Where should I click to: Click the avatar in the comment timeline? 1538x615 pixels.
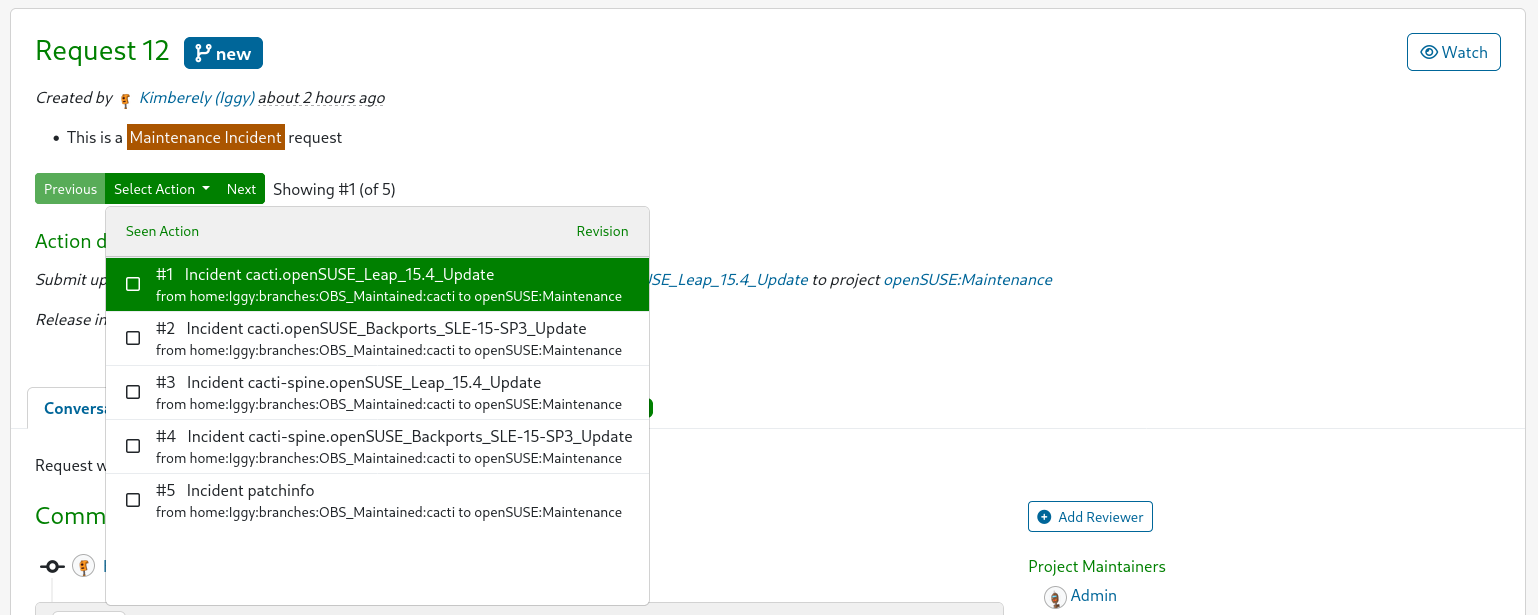[83, 565]
